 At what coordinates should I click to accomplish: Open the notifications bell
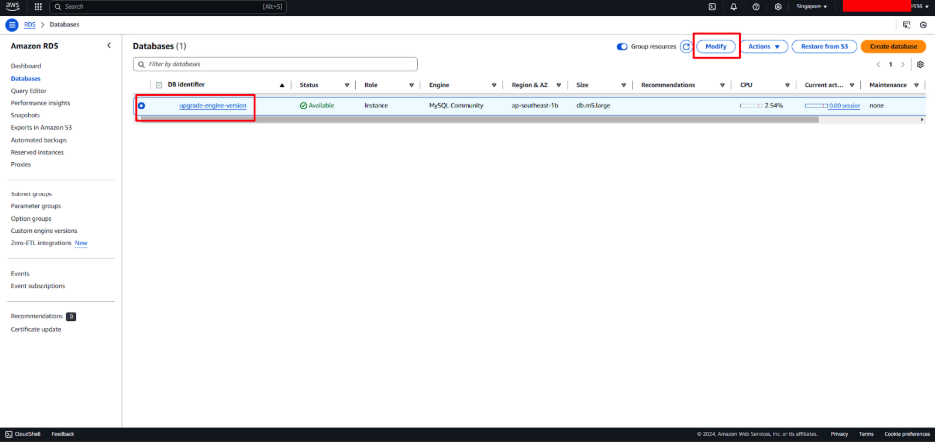point(734,7)
